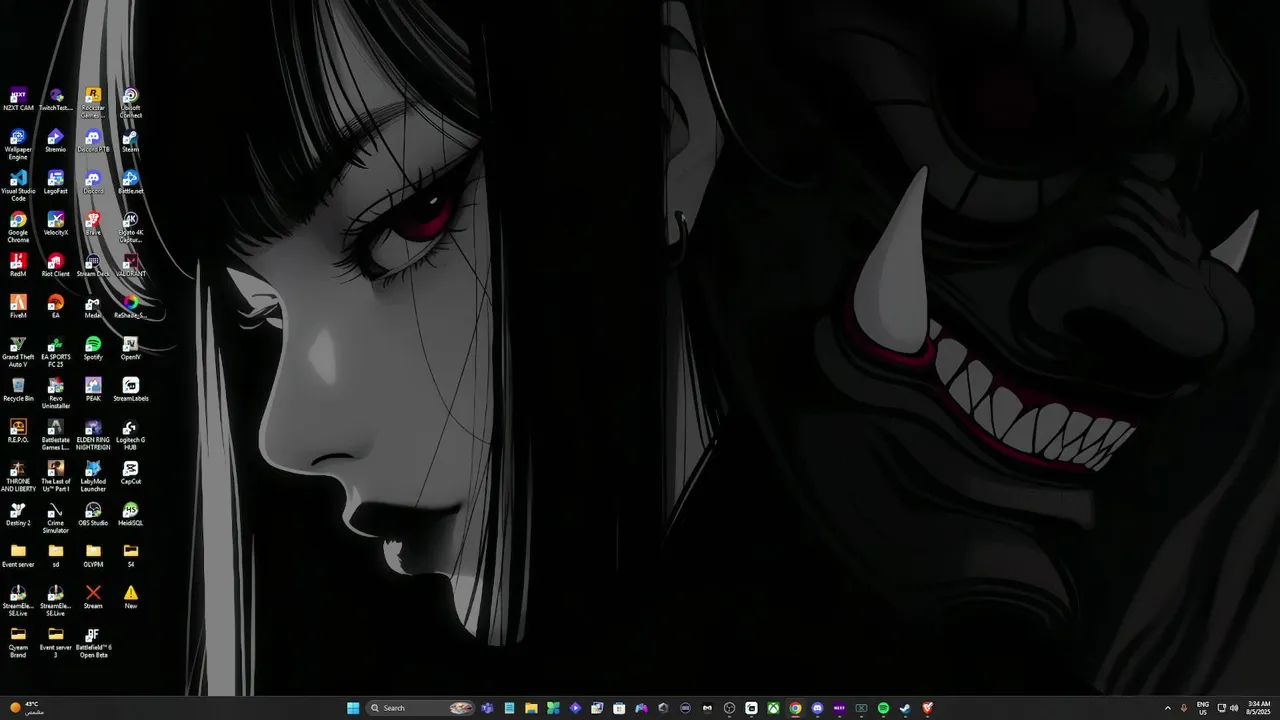The height and width of the screenshot is (720, 1280).
Task: Open File Explorer from the taskbar
Action: [531, 708]
